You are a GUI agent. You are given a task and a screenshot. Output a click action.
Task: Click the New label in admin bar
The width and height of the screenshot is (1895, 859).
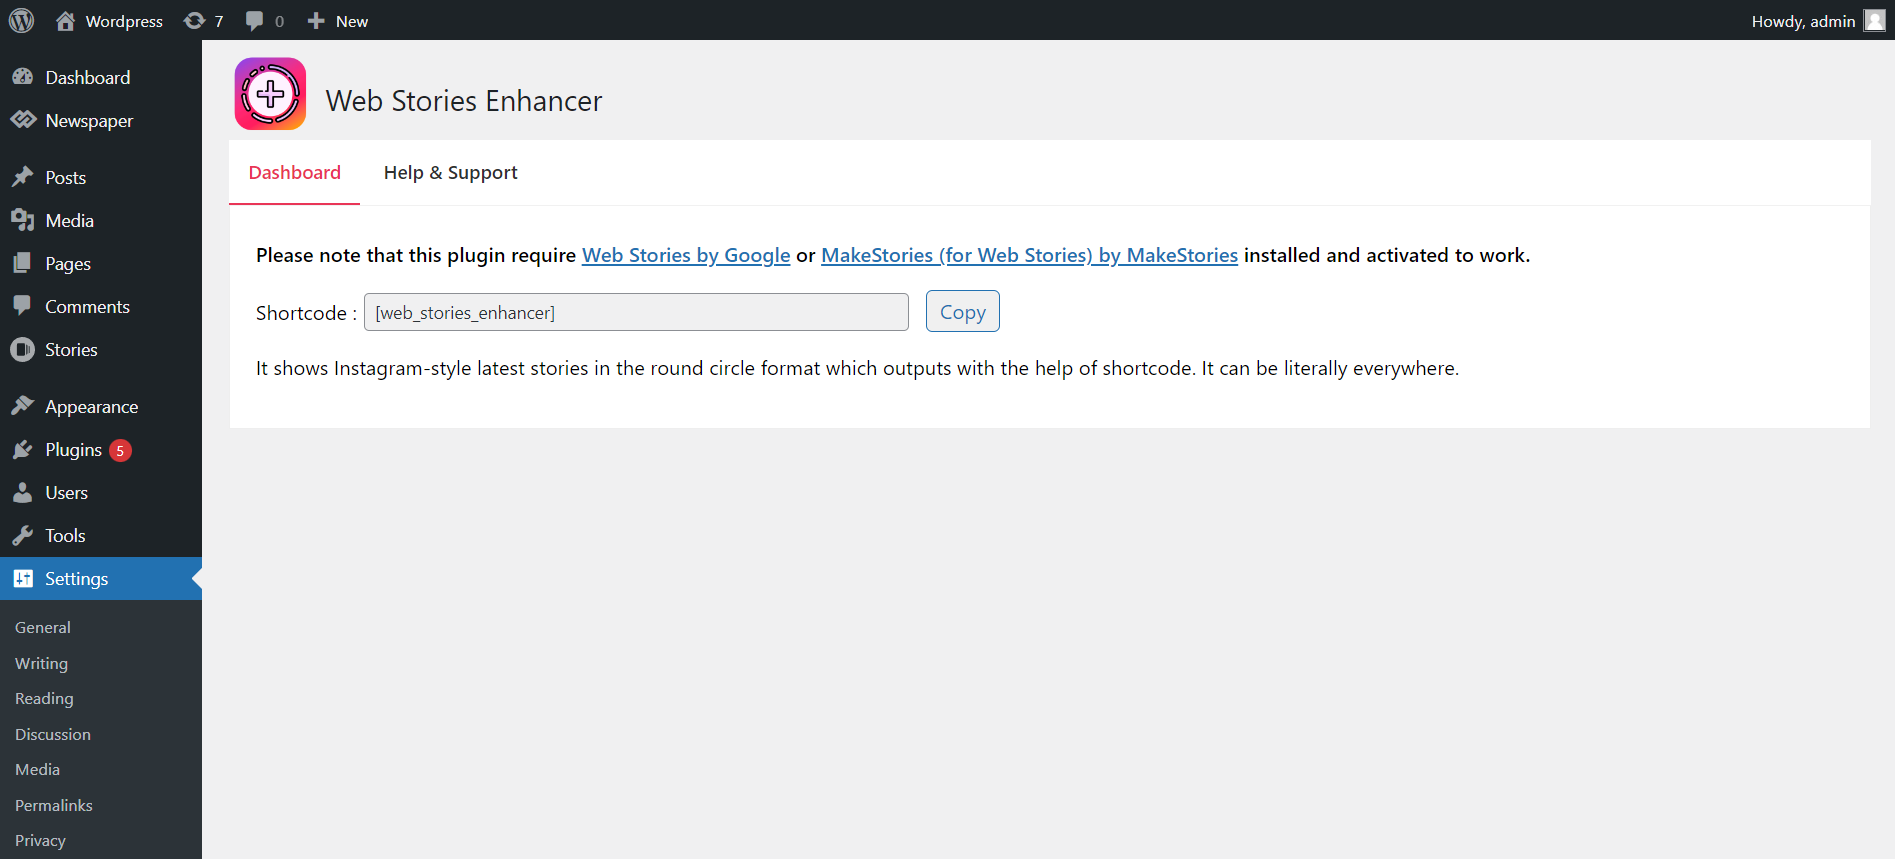click(352, 21)
